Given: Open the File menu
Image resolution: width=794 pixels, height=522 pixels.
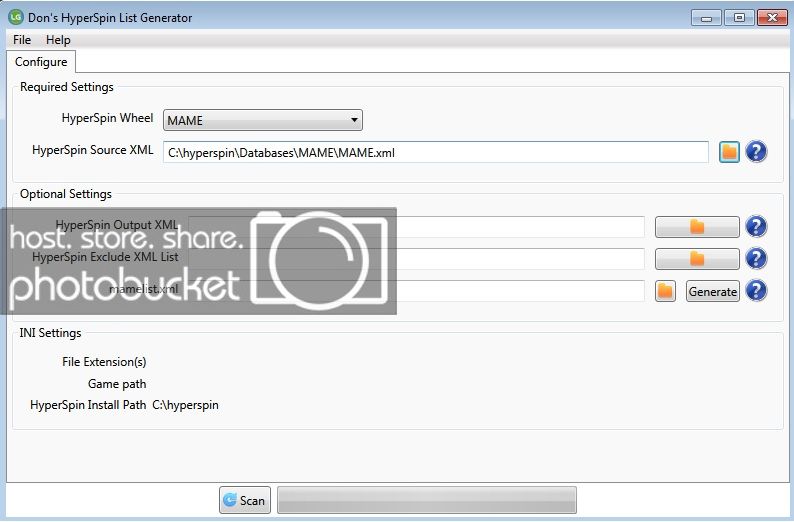Looking at the screenshot, I should (x=22, y=40).
